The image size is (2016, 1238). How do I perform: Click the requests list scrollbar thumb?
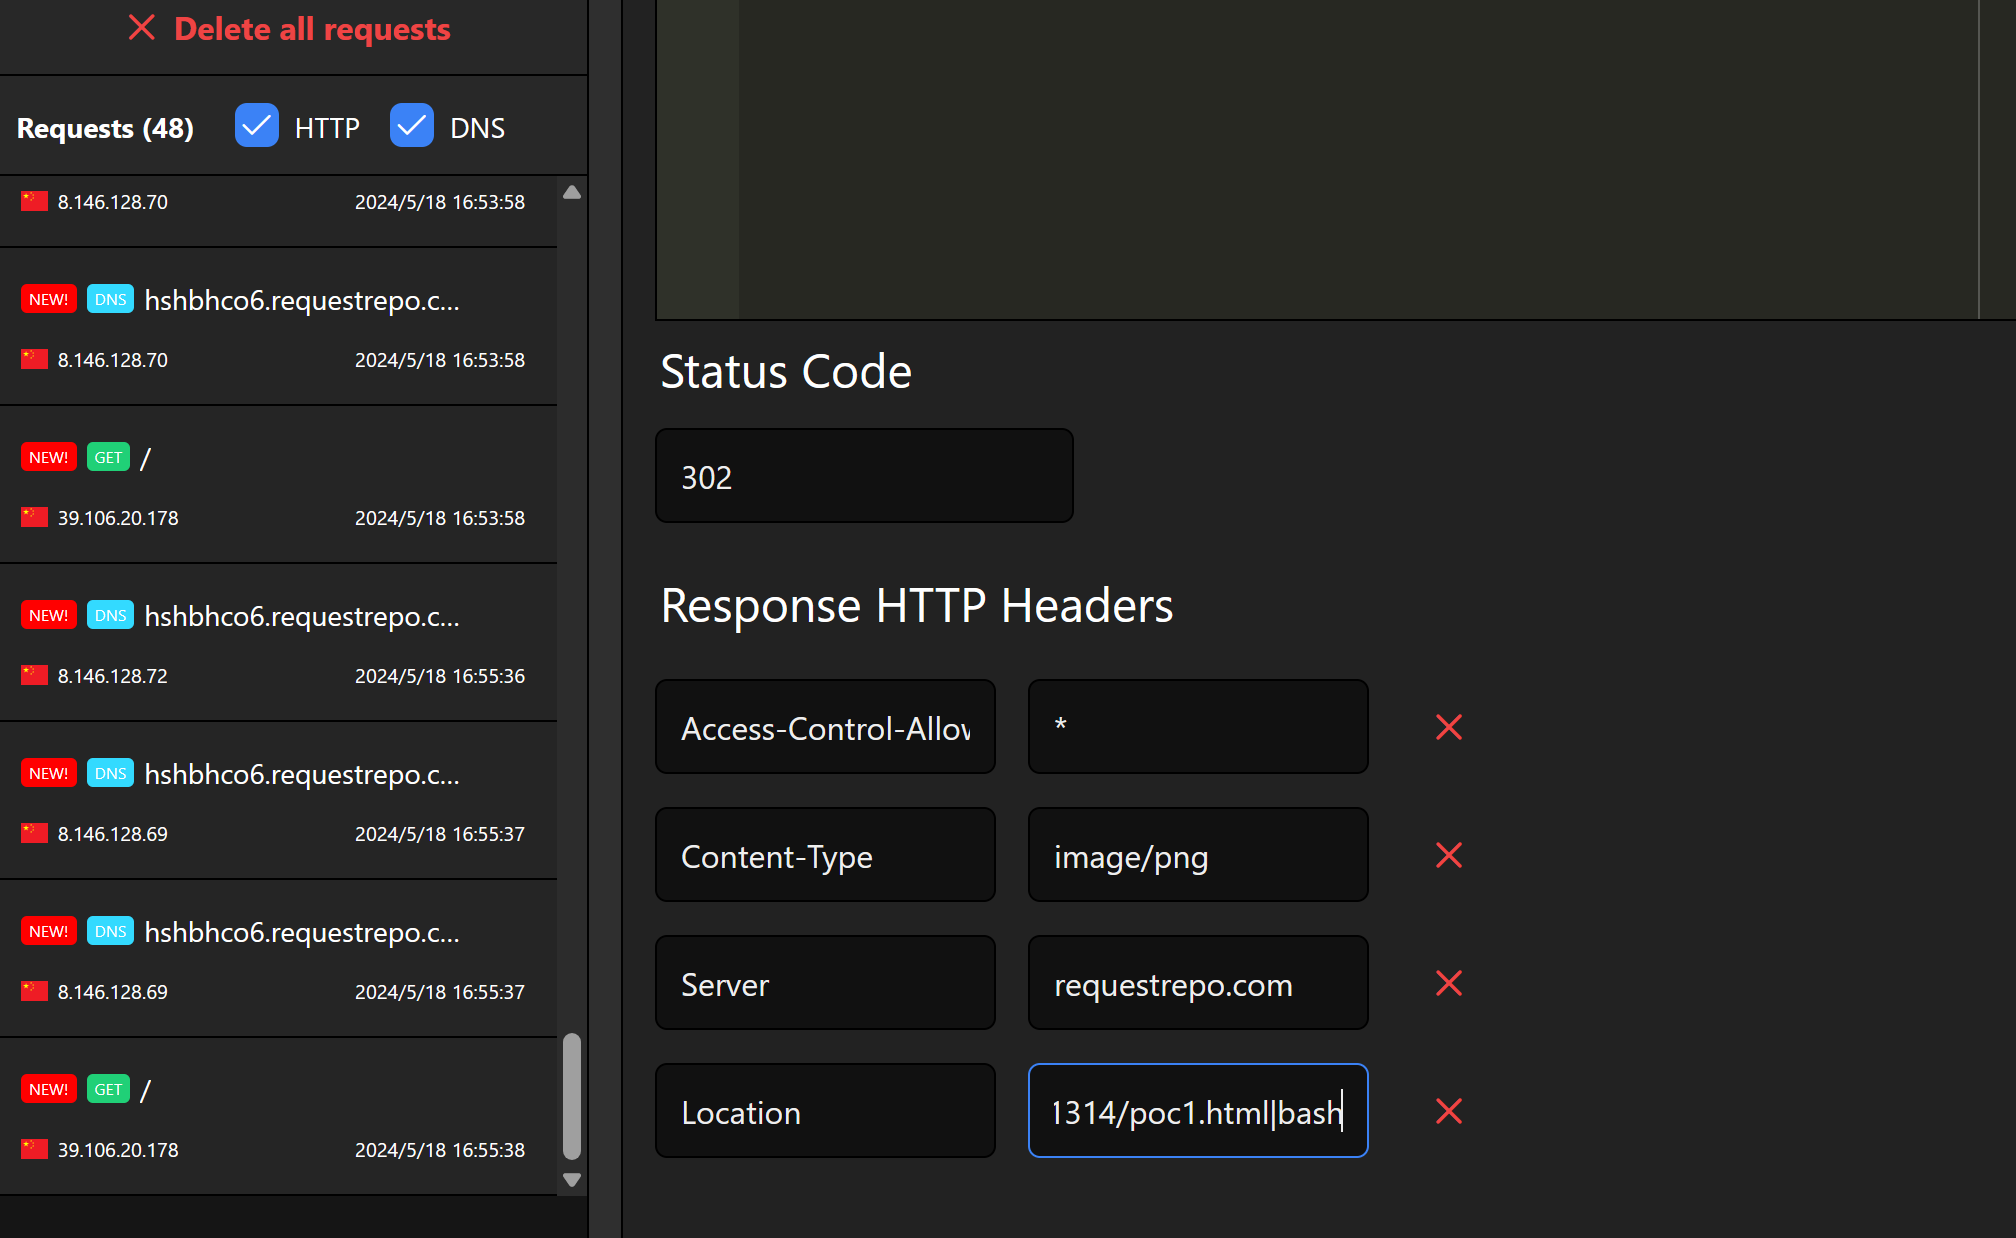572,1096
